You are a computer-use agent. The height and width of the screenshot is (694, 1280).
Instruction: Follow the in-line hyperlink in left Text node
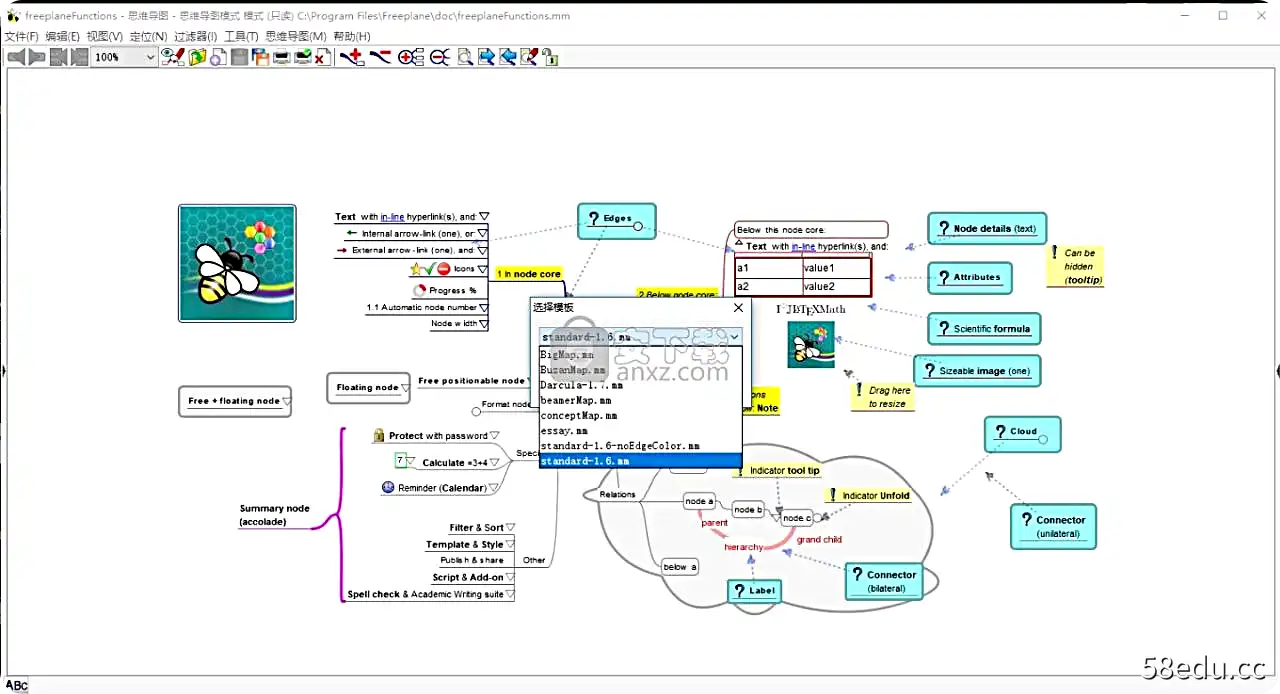tap(393, 216)
